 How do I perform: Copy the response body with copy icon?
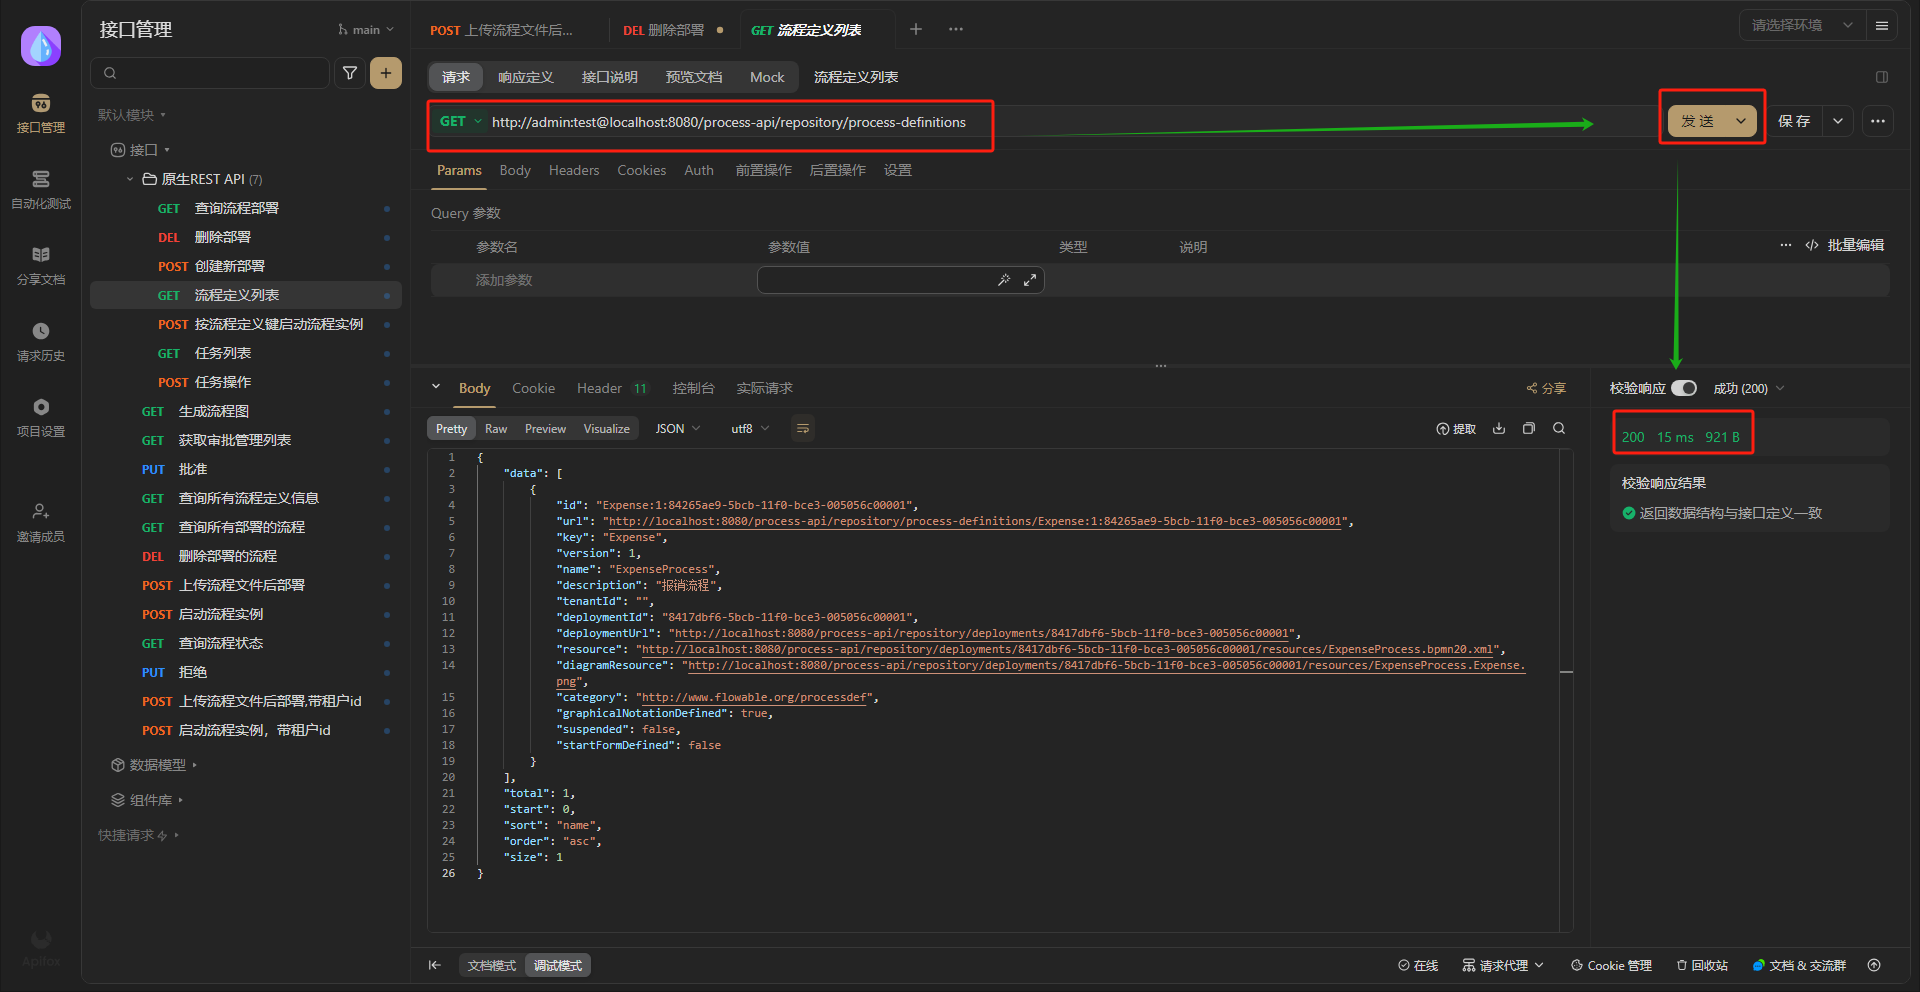coord(1529,429)
